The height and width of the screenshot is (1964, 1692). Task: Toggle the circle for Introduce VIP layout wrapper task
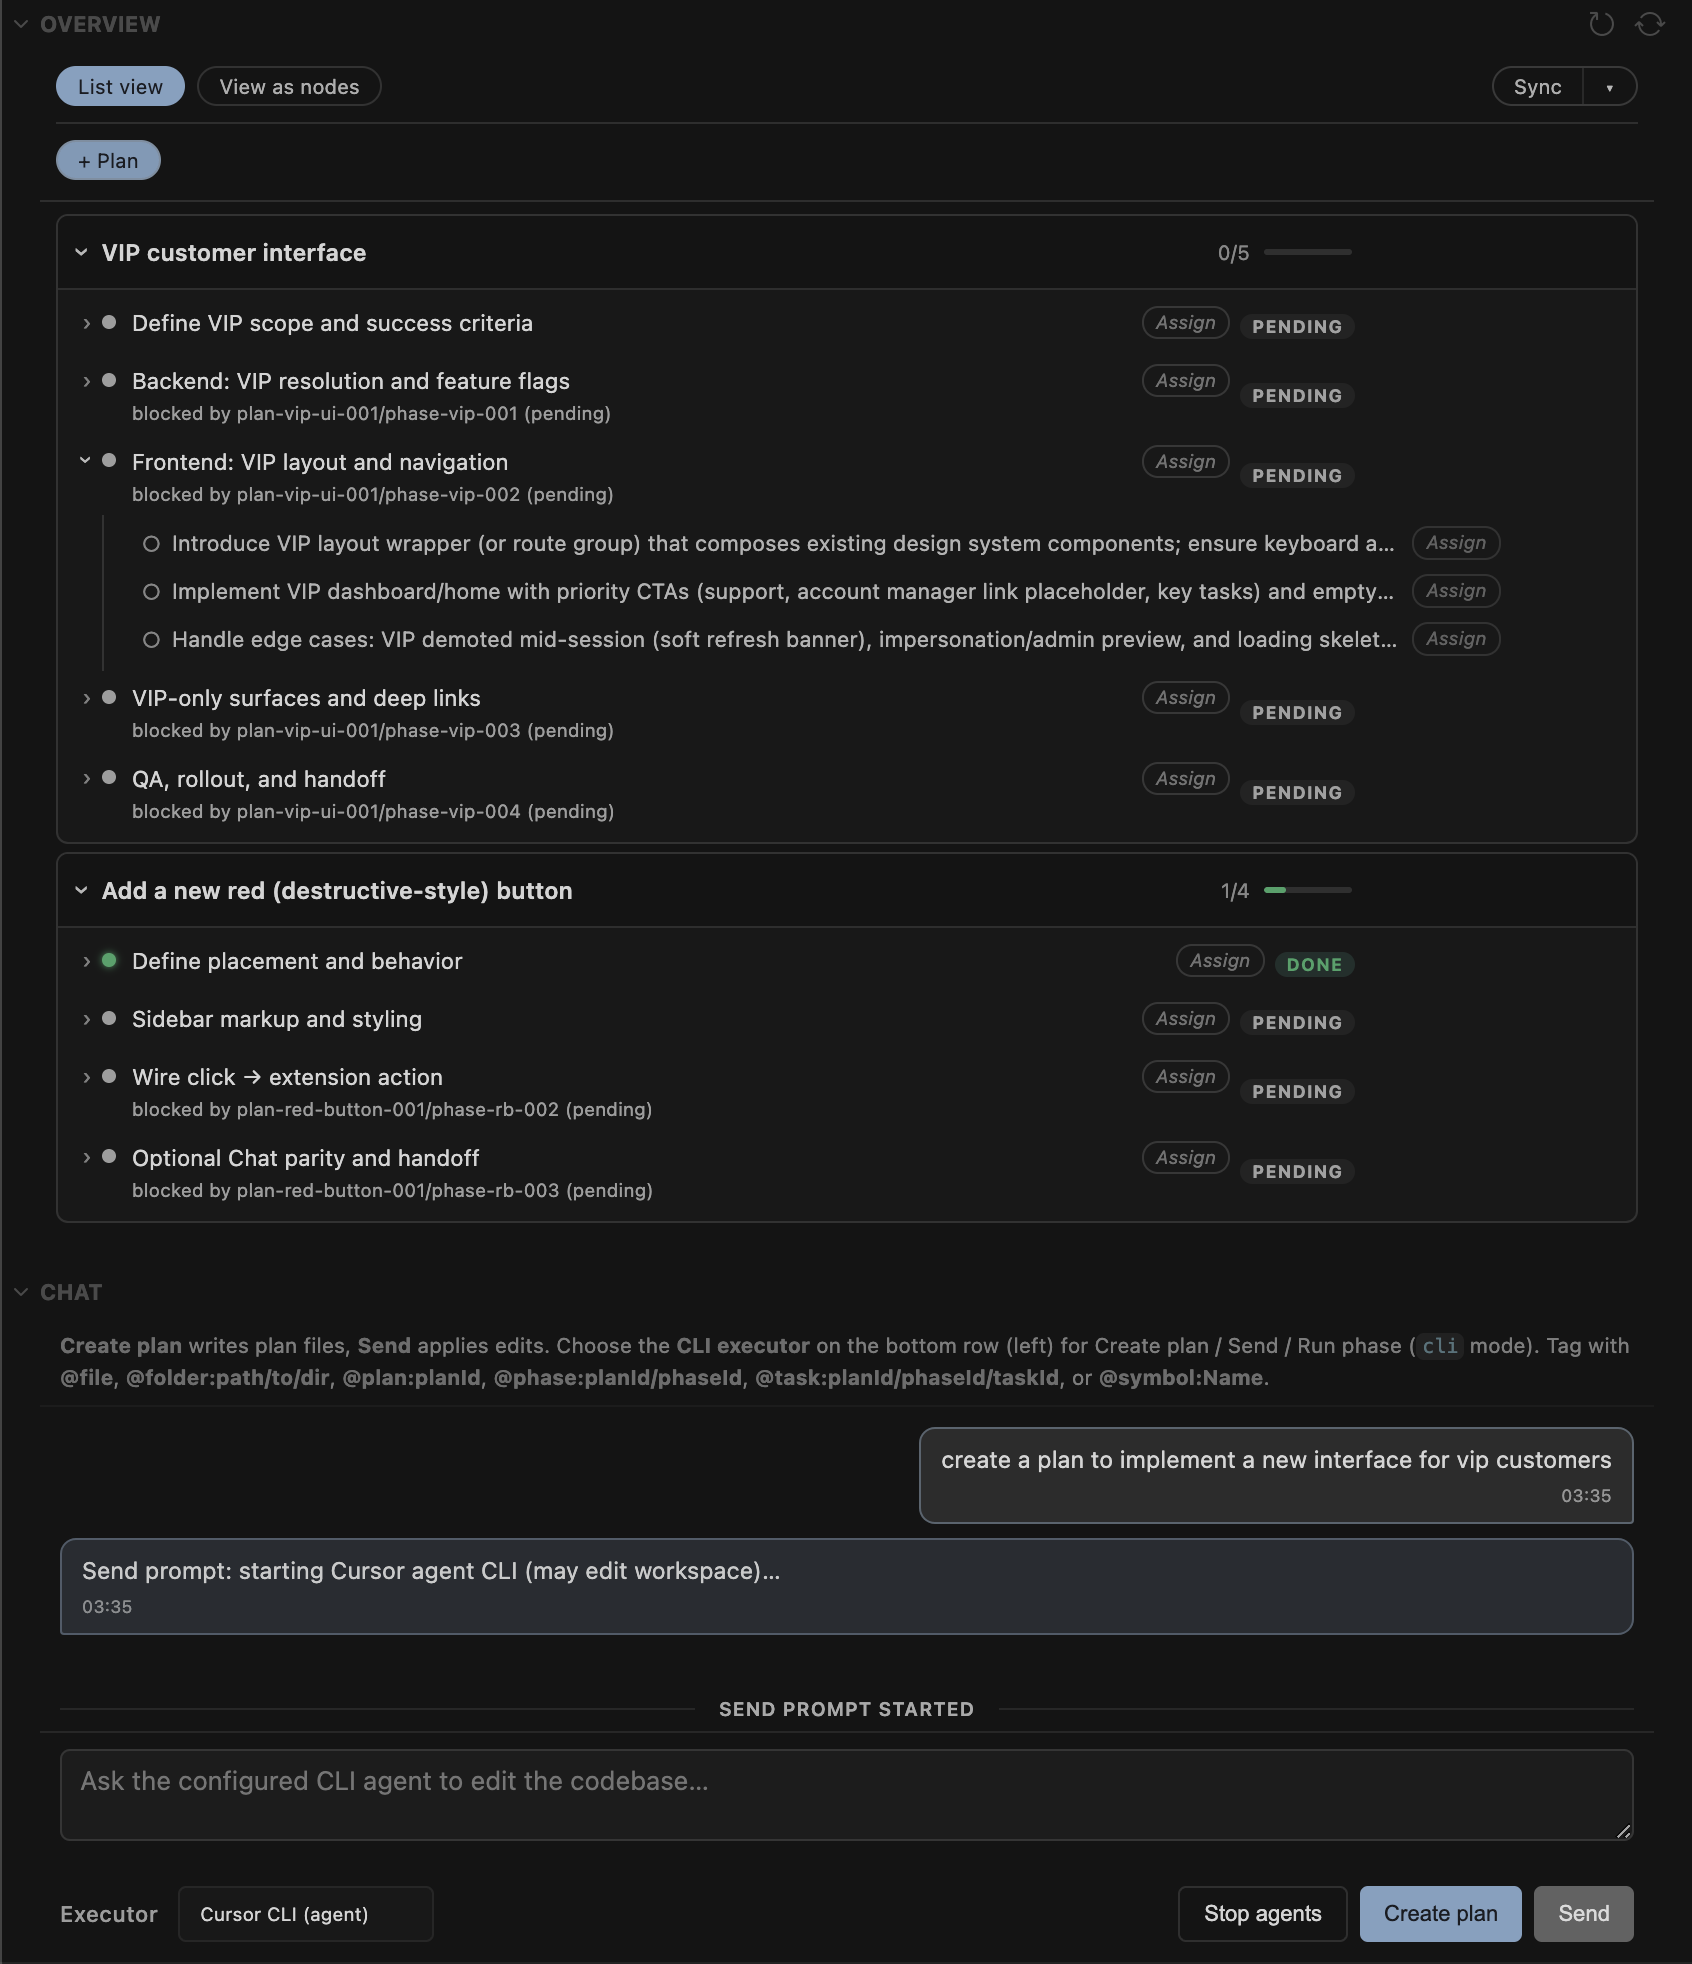click(x=151, y=544)
